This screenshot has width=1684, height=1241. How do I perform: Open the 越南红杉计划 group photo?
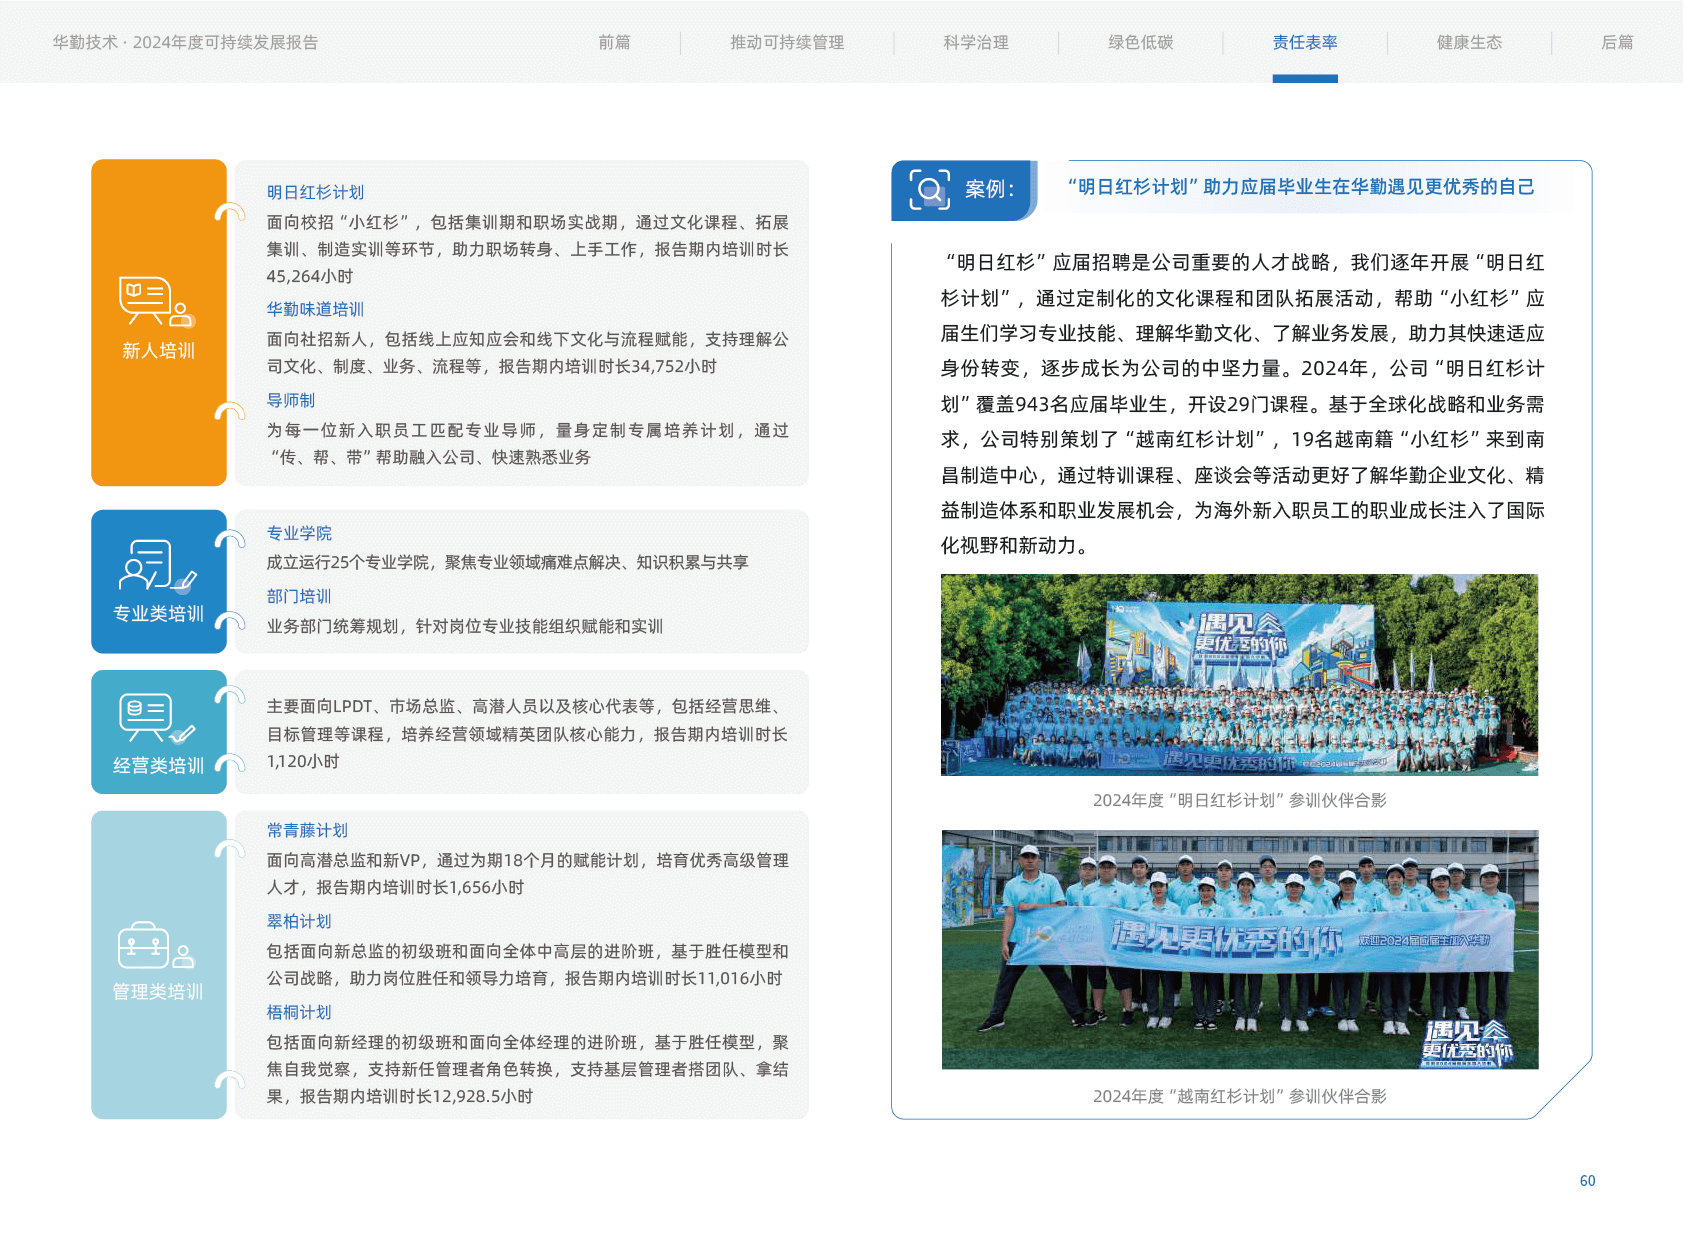(1239, 949)
